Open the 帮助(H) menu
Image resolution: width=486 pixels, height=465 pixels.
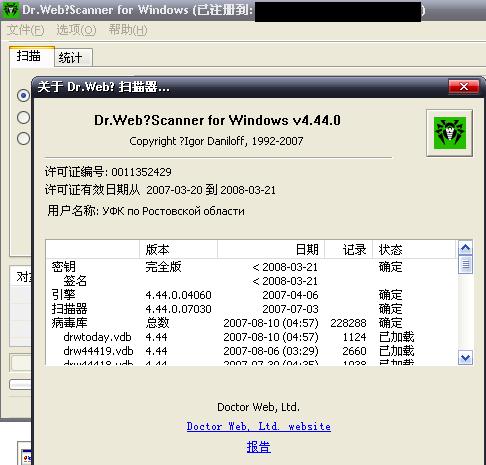coord(128,30)
